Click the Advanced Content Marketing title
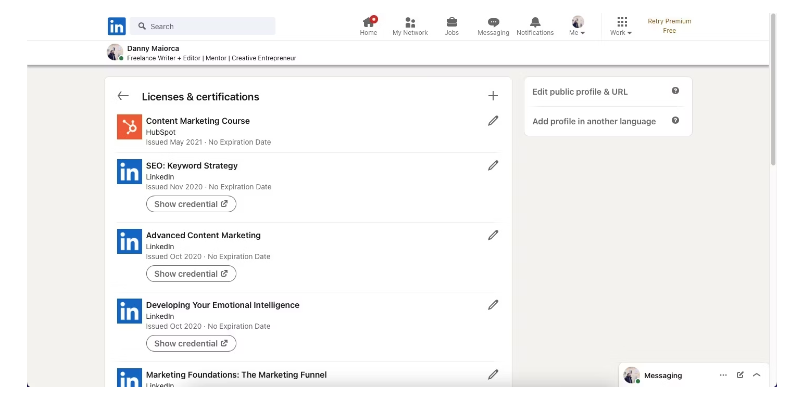The image size is (787, 407). (x=203, y=235)
